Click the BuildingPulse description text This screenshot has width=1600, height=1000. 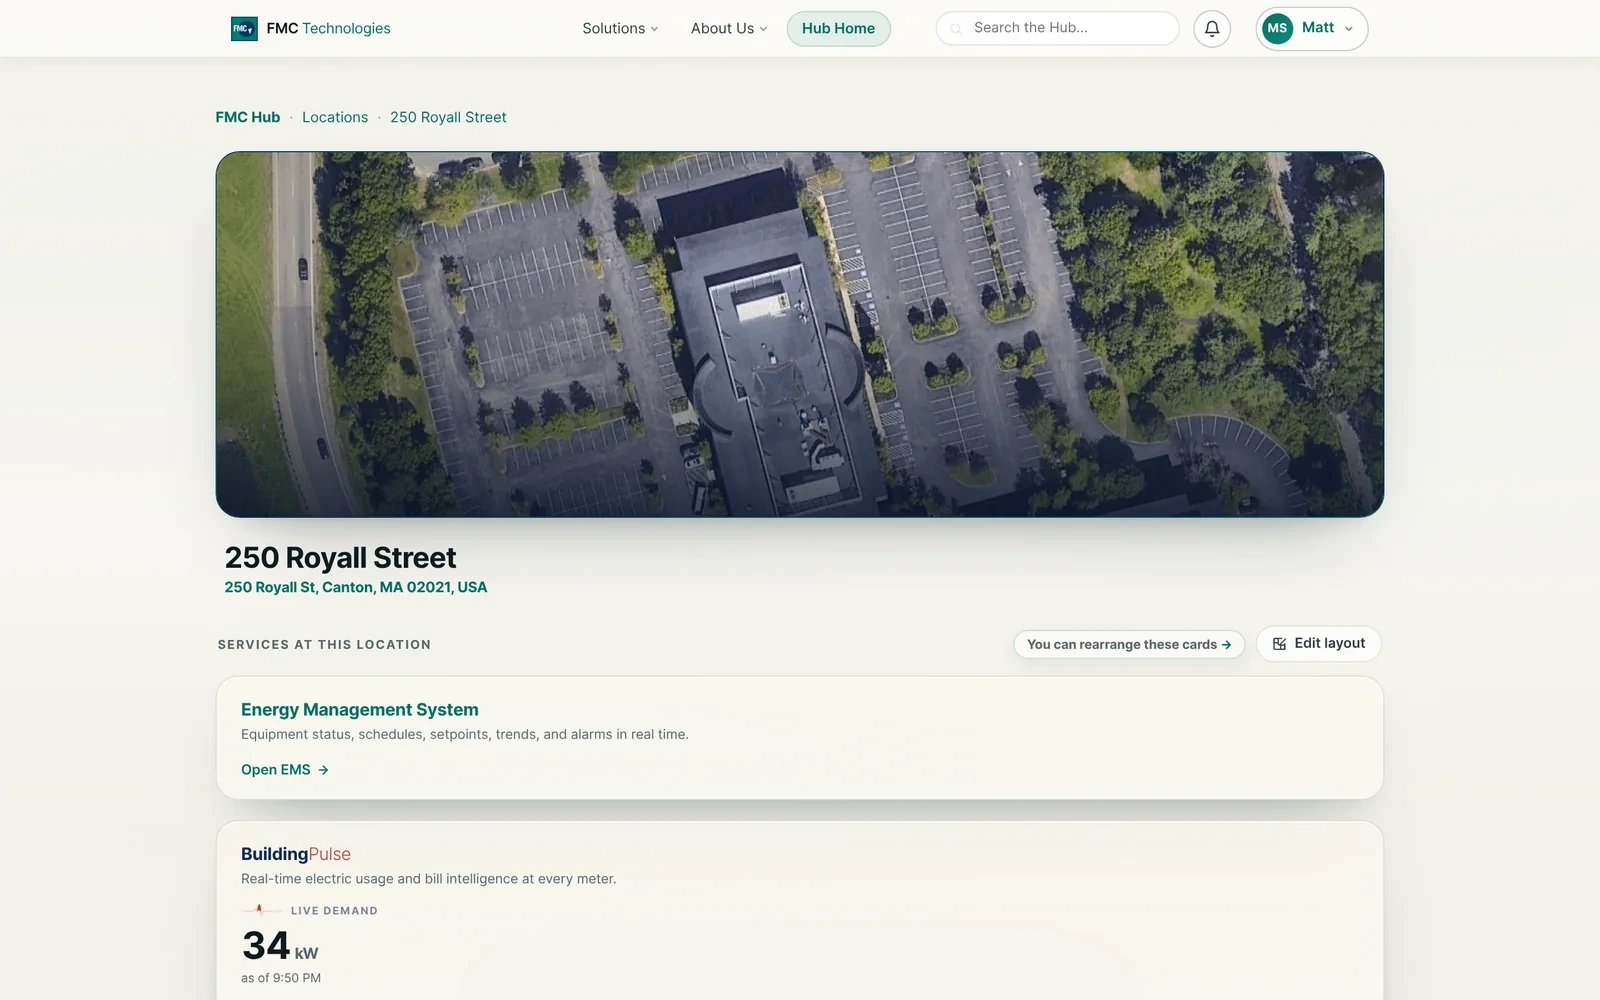pyautogui.click(x=429, y=879)
